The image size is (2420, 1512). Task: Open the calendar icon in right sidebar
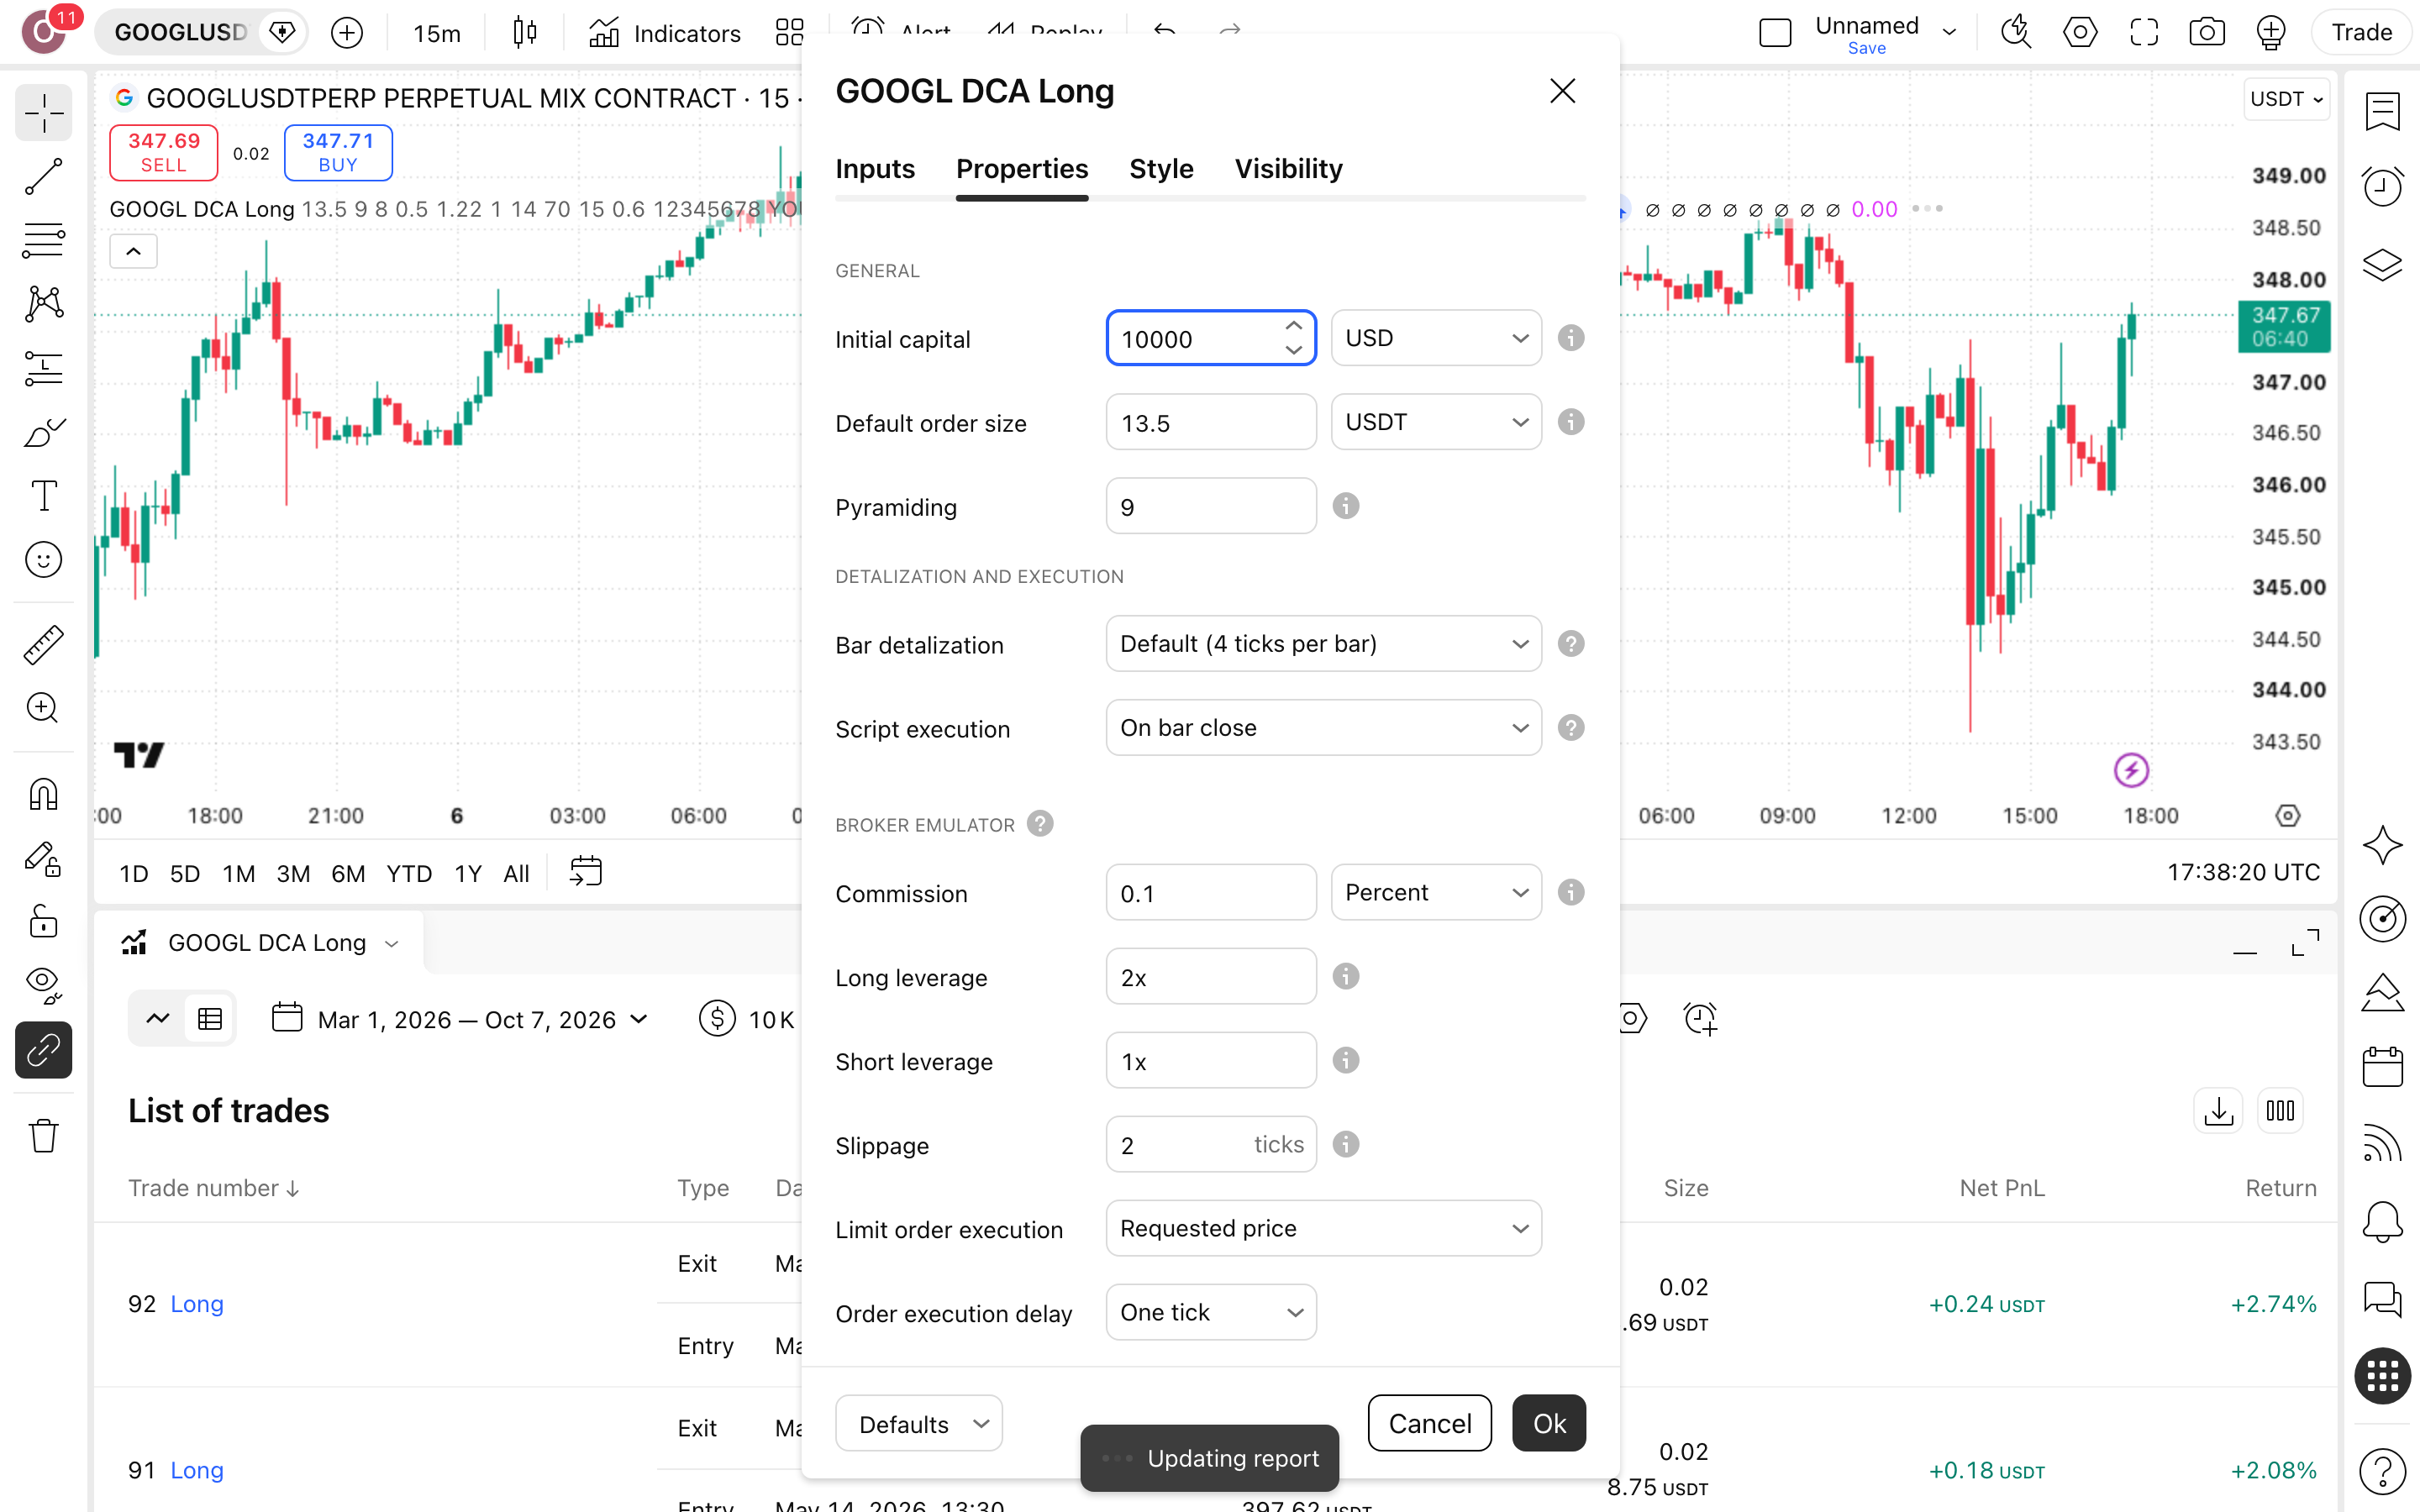2382,1067
